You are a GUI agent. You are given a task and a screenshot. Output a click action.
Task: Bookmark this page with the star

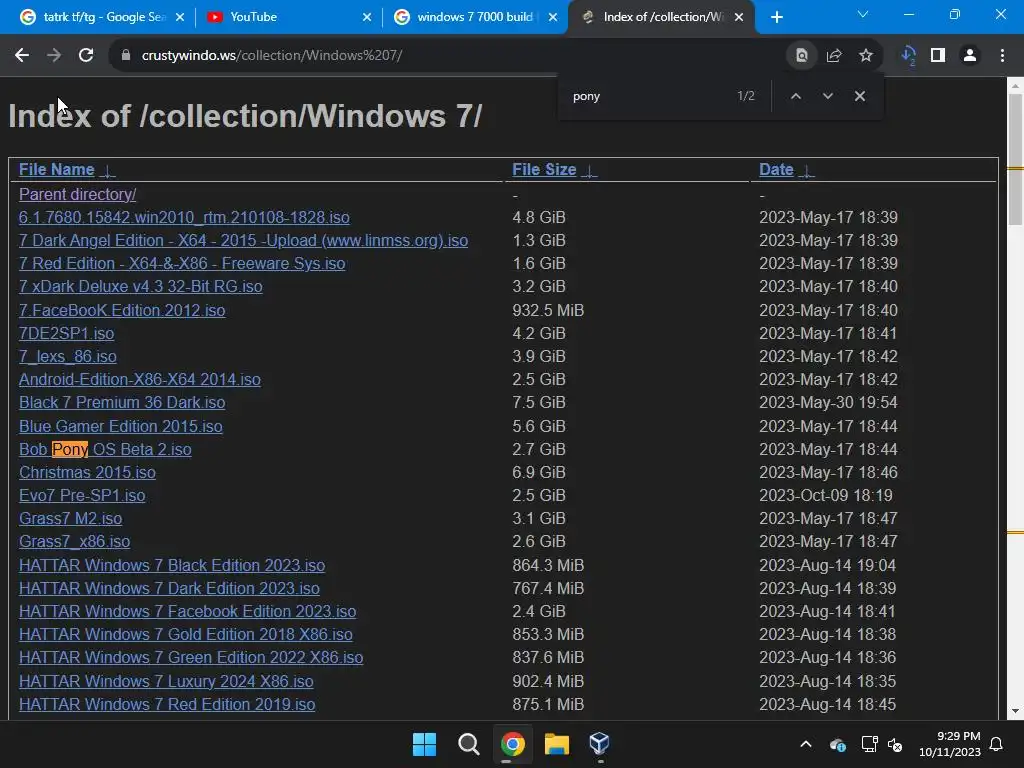pos(866,56)
